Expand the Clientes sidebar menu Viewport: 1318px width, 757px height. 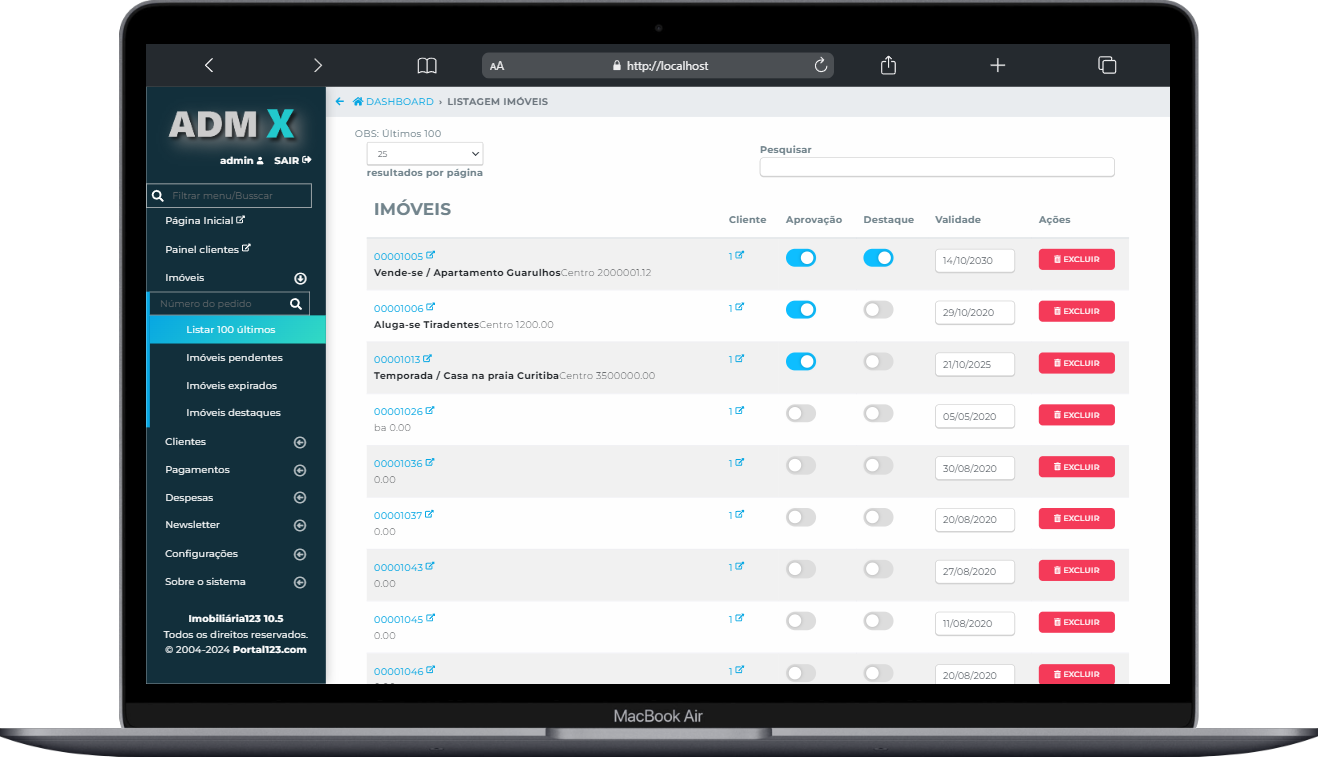click(x=299, y=442)
